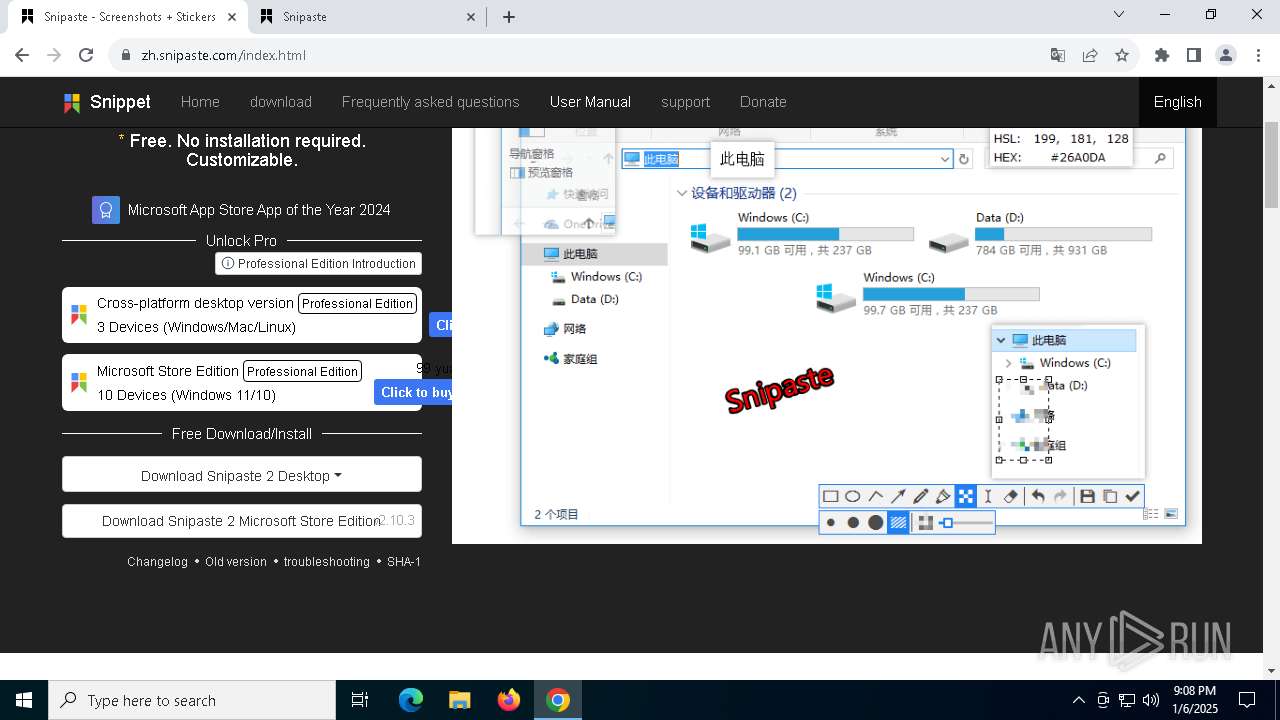Go back with the browser back arrow

[22, 55]
